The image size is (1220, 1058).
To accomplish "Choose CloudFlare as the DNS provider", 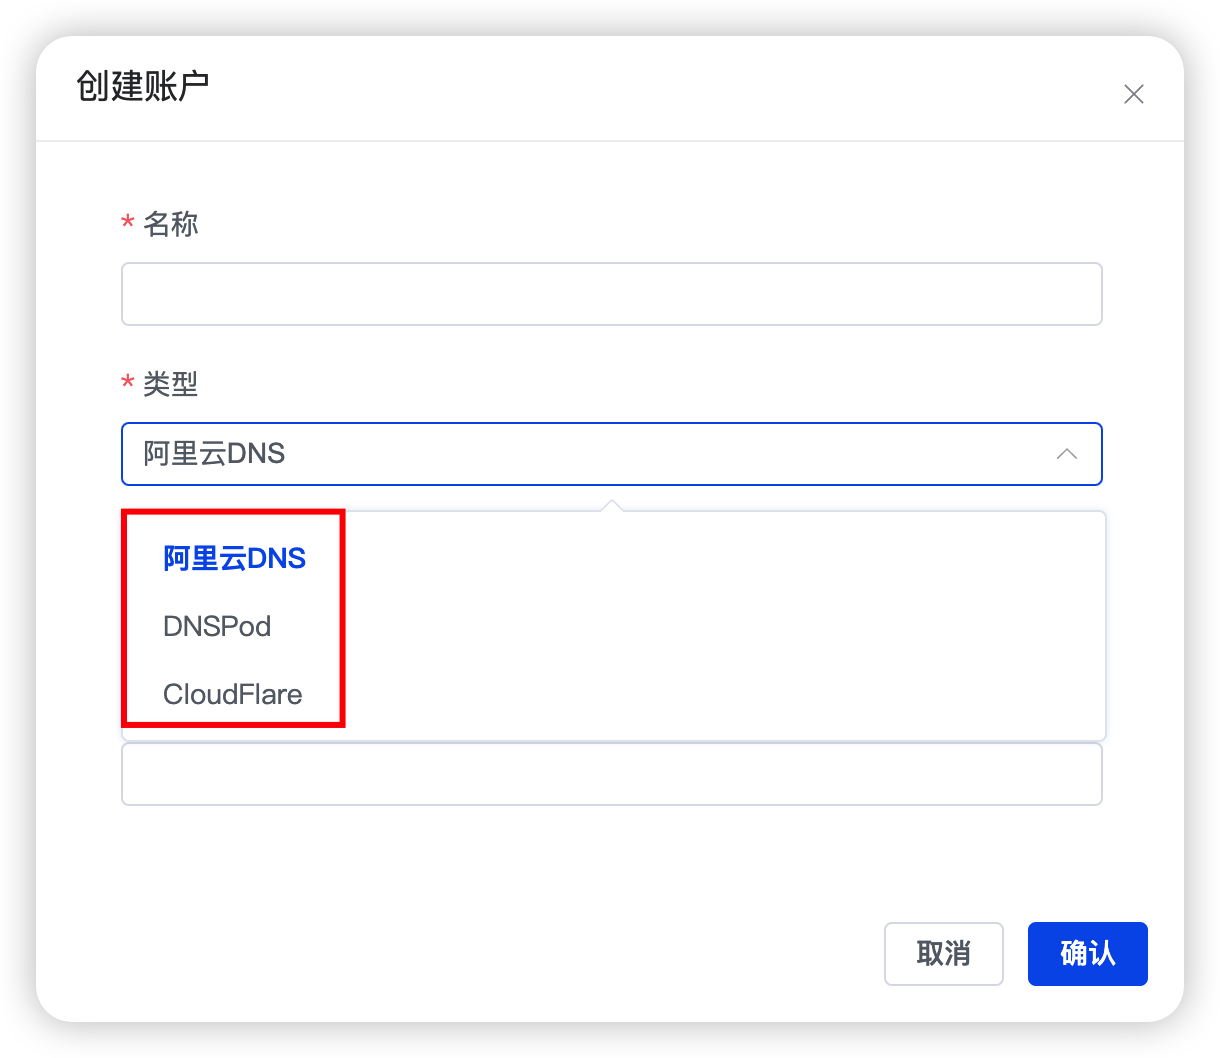I will pos(232,694).
